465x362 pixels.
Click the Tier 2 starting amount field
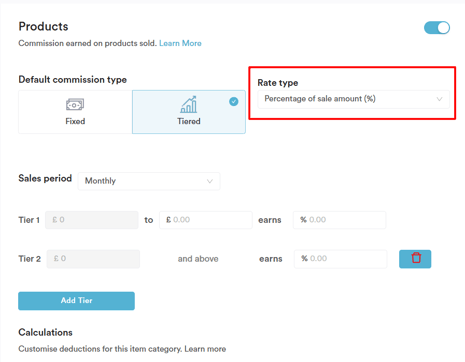pyautogui.click(x=93, y=259)
